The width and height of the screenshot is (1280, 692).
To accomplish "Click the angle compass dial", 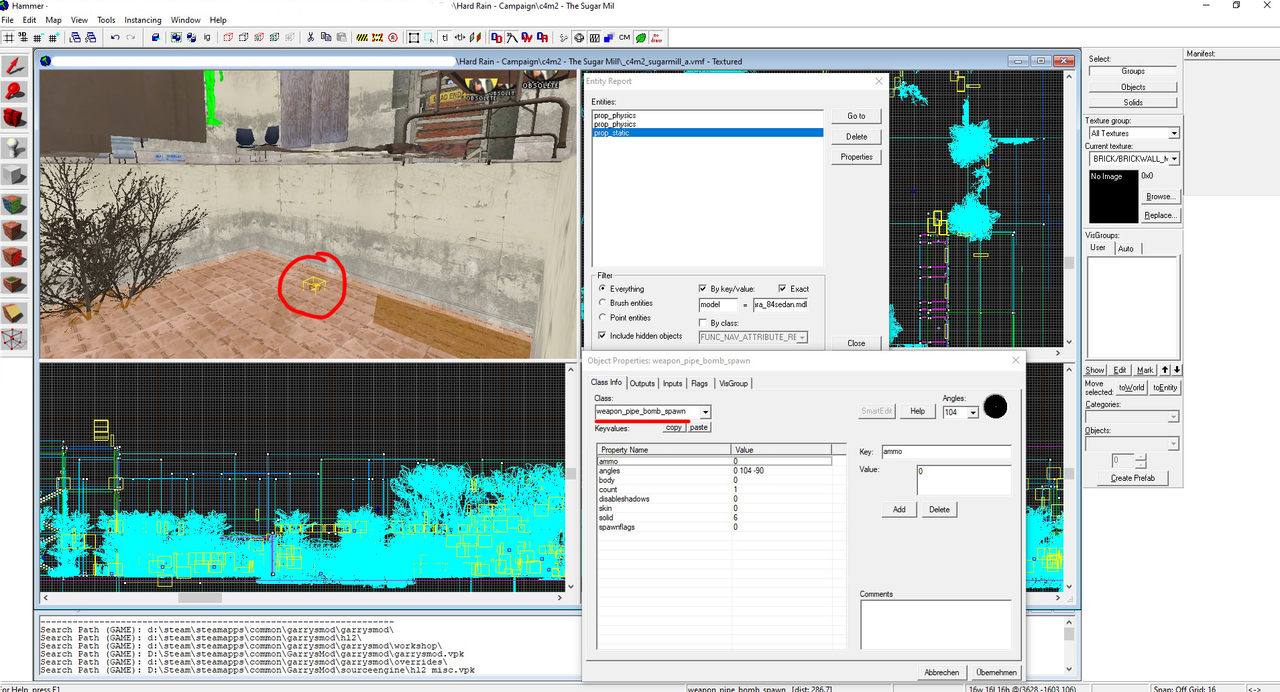I will tap(995, 407).
